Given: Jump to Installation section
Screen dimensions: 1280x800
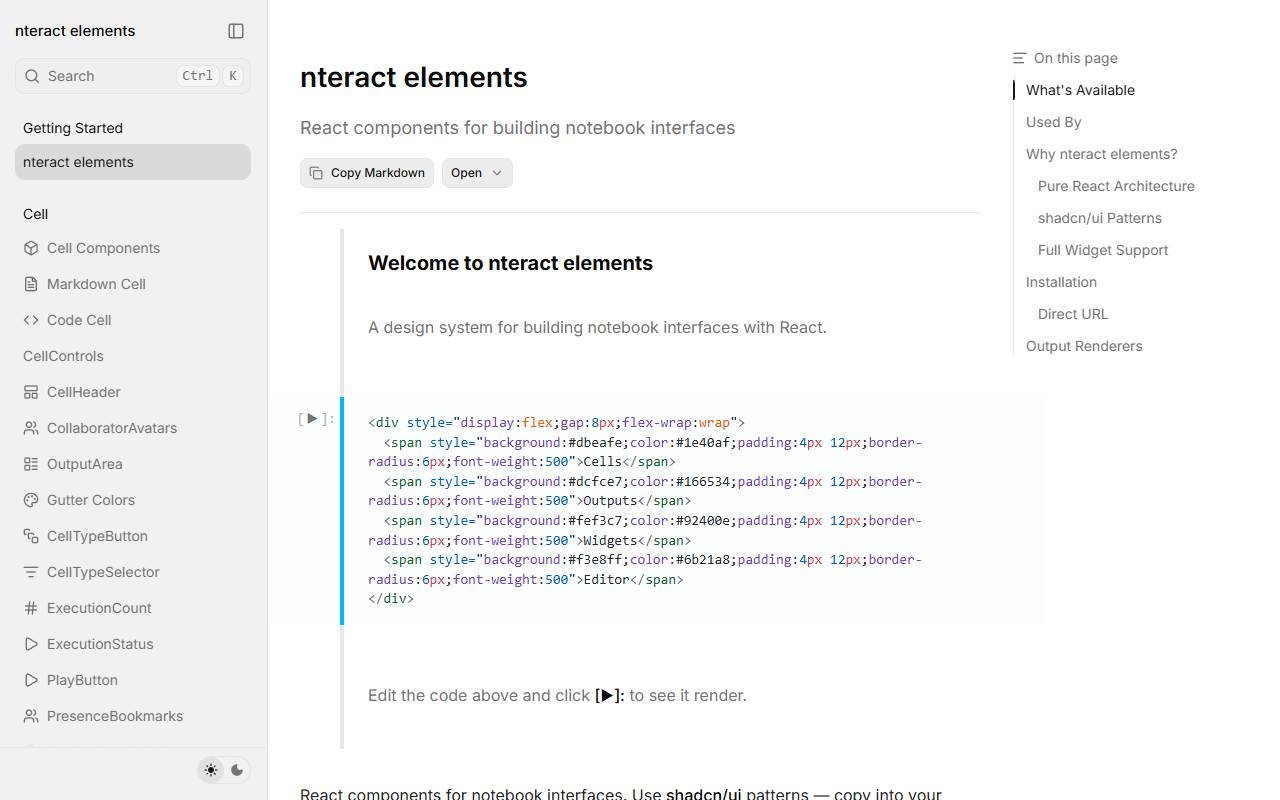Looking at the screenshot, I should 1061,282.
